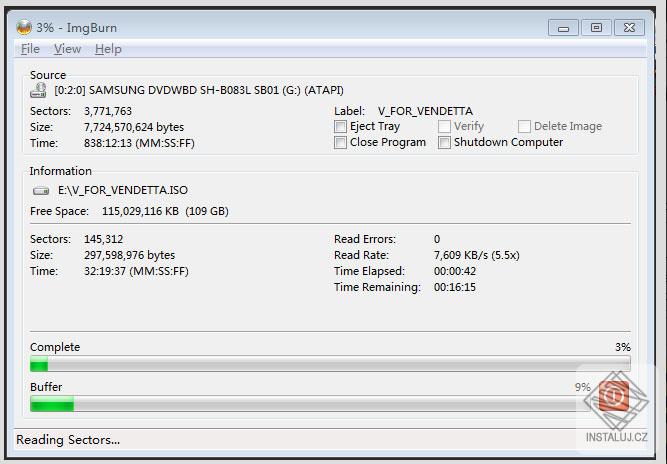Click the destination hard drive icon

41,191
